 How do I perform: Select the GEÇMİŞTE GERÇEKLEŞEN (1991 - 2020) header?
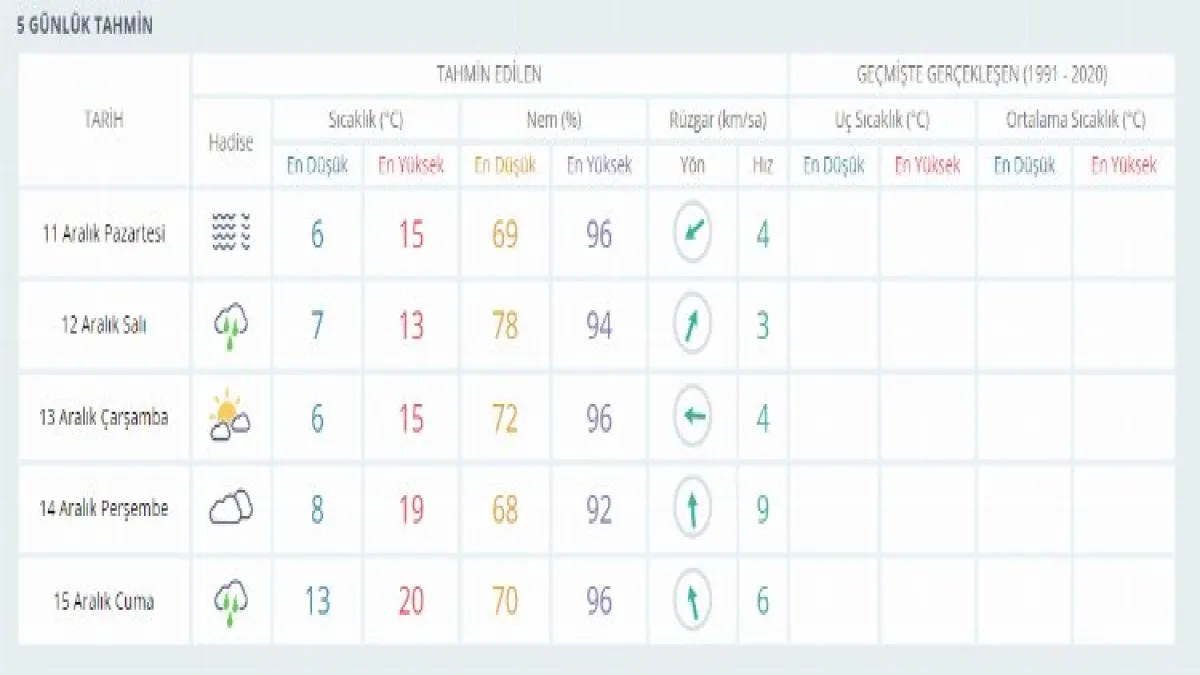pyautogui.click(x=982, y=74)
